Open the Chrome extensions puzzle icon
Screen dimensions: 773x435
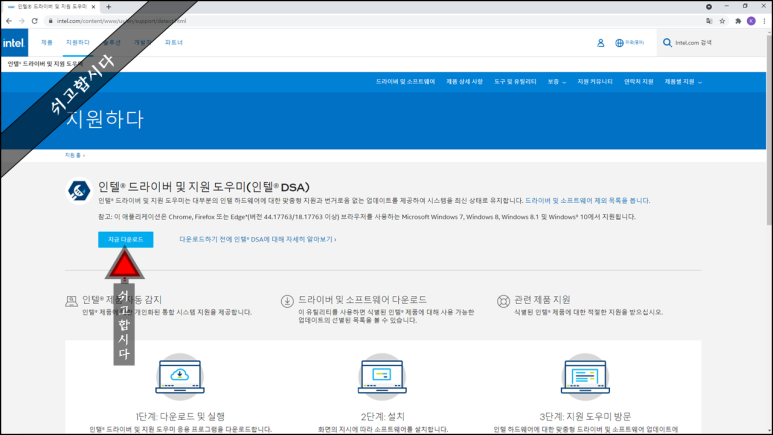pyautogui.click(x=738, y=21)
